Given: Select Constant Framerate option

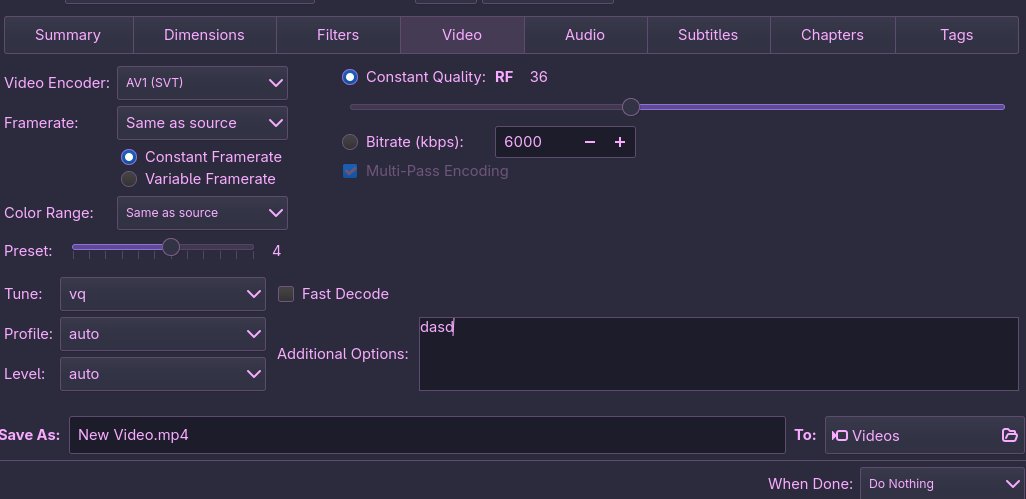Looking at the screenshot, I should [129, 157].
